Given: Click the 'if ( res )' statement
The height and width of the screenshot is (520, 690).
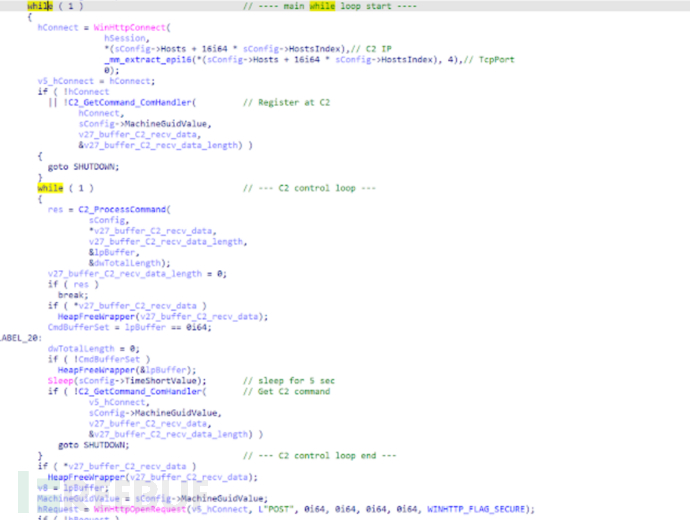Looking at the screenshot, I should [73, 284].
